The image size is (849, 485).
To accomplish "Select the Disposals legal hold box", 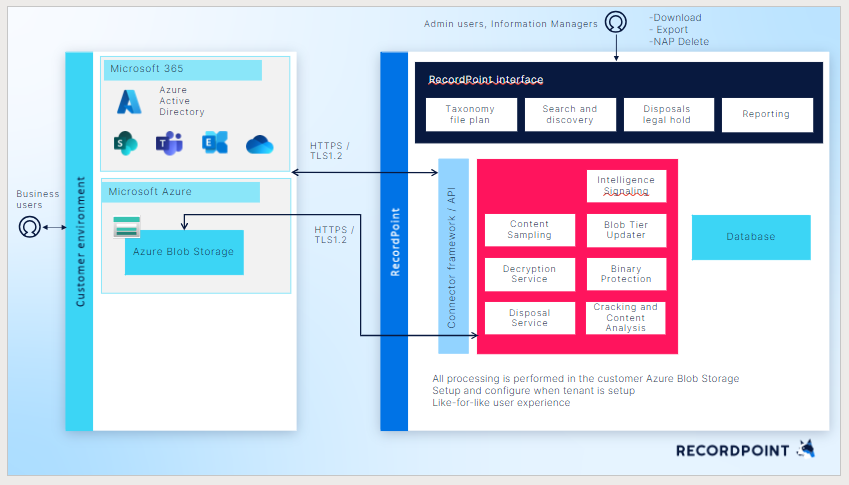I will click(669, 114).
